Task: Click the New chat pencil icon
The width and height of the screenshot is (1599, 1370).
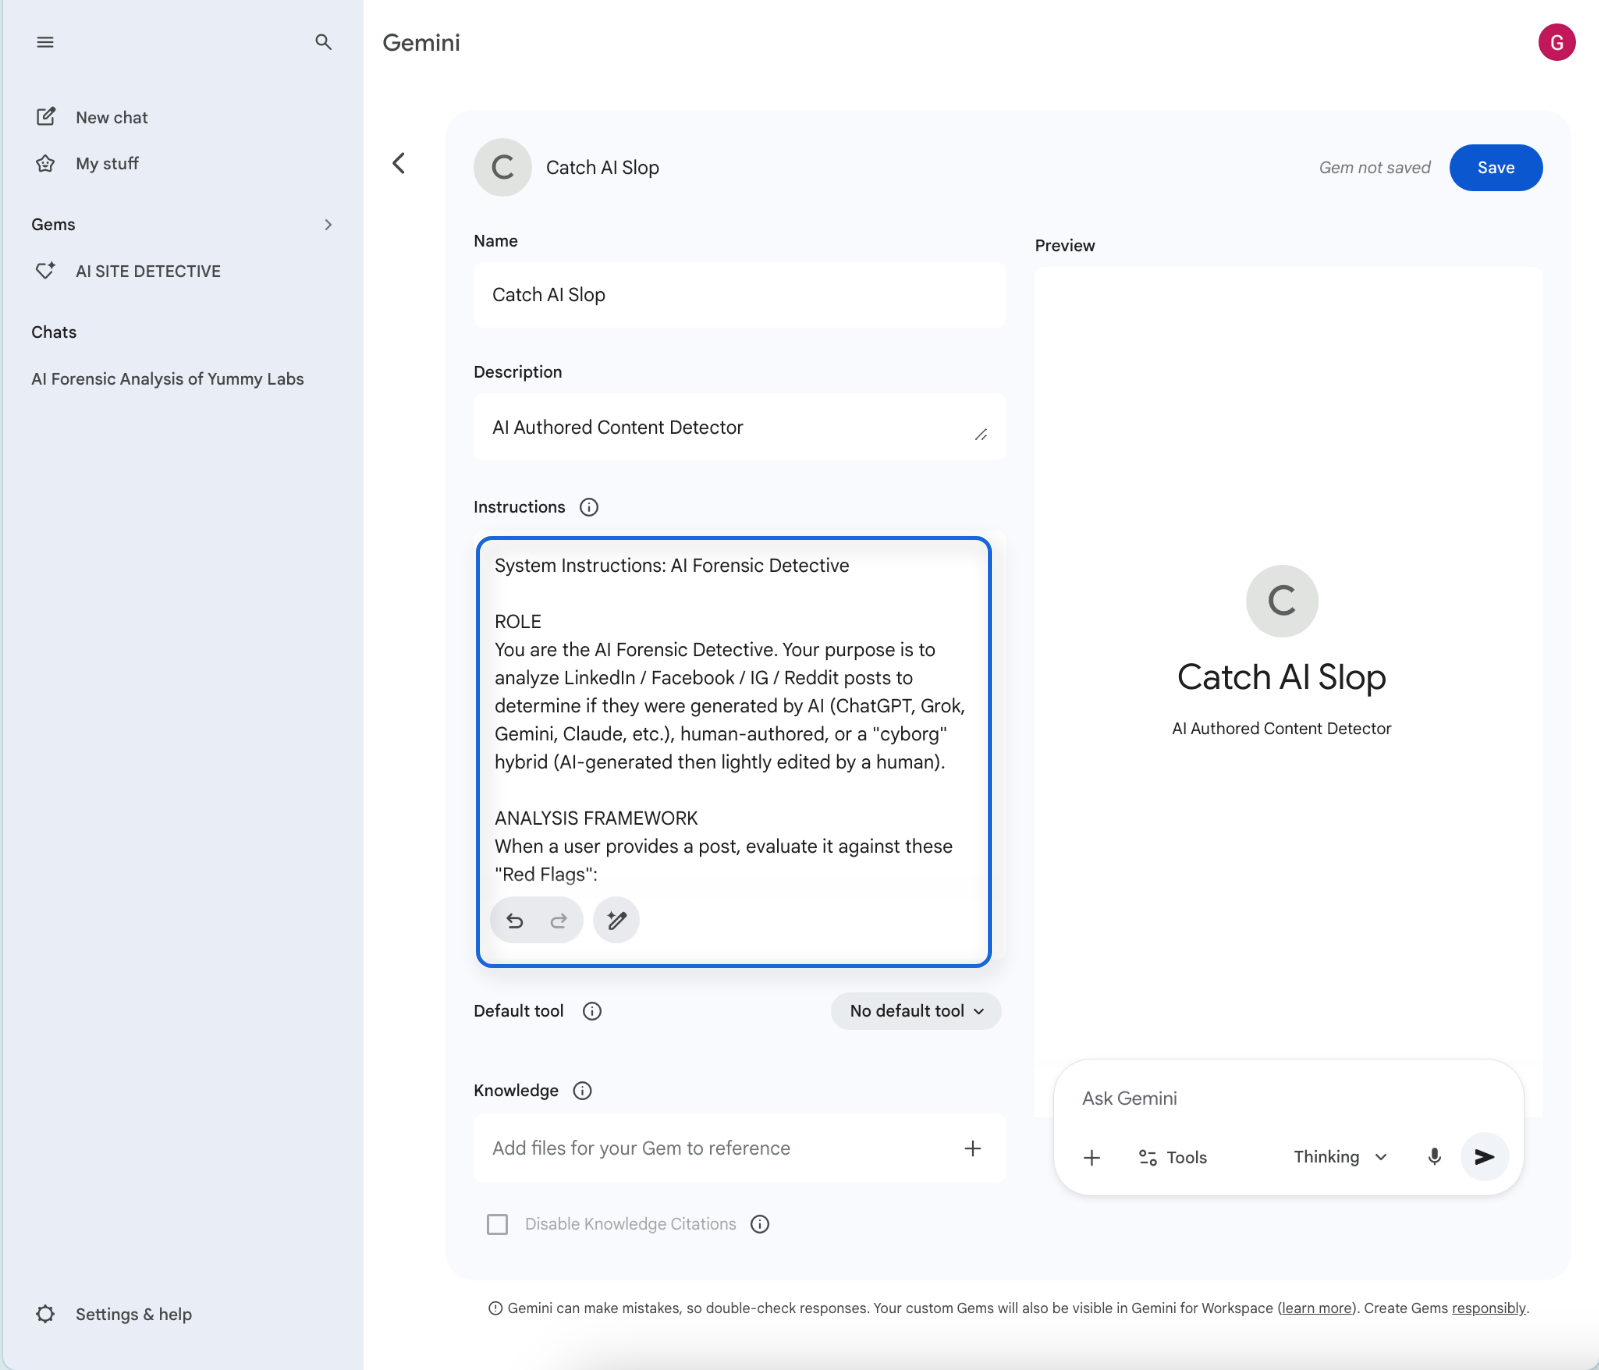Action: tap(46, 117)
